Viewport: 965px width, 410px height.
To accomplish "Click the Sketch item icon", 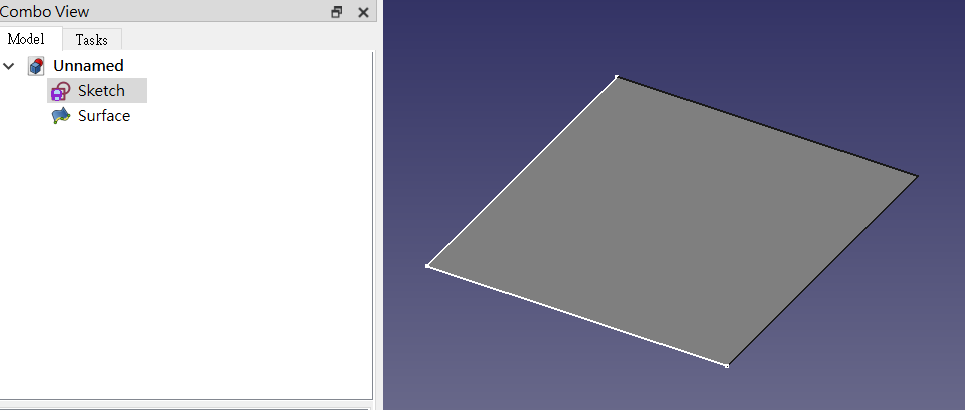I will (x=60, y=91).
